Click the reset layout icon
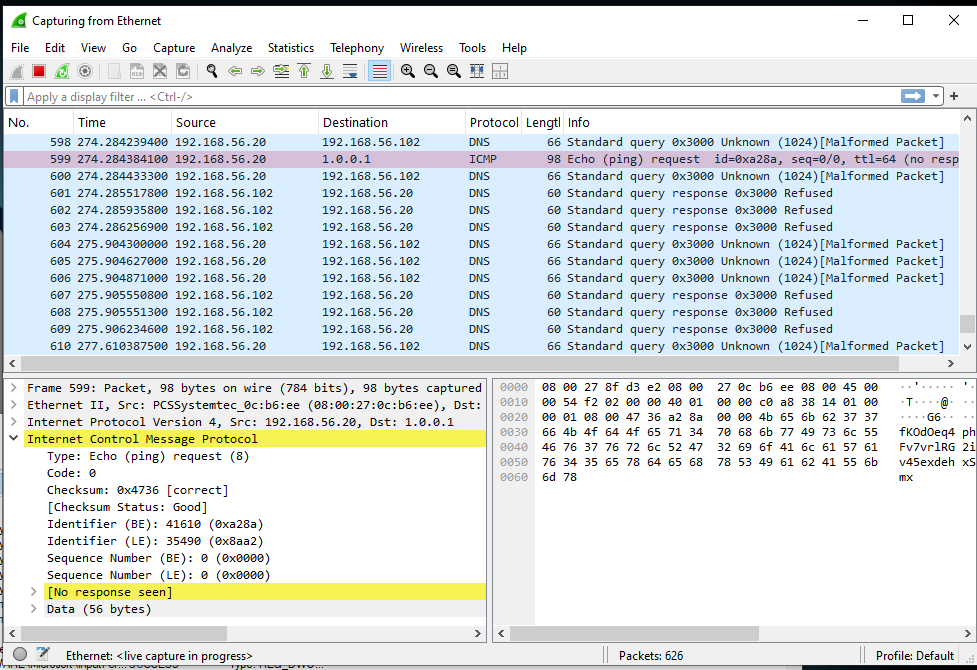The width and height of the screenshot is (977, 670). coord(500,71)
